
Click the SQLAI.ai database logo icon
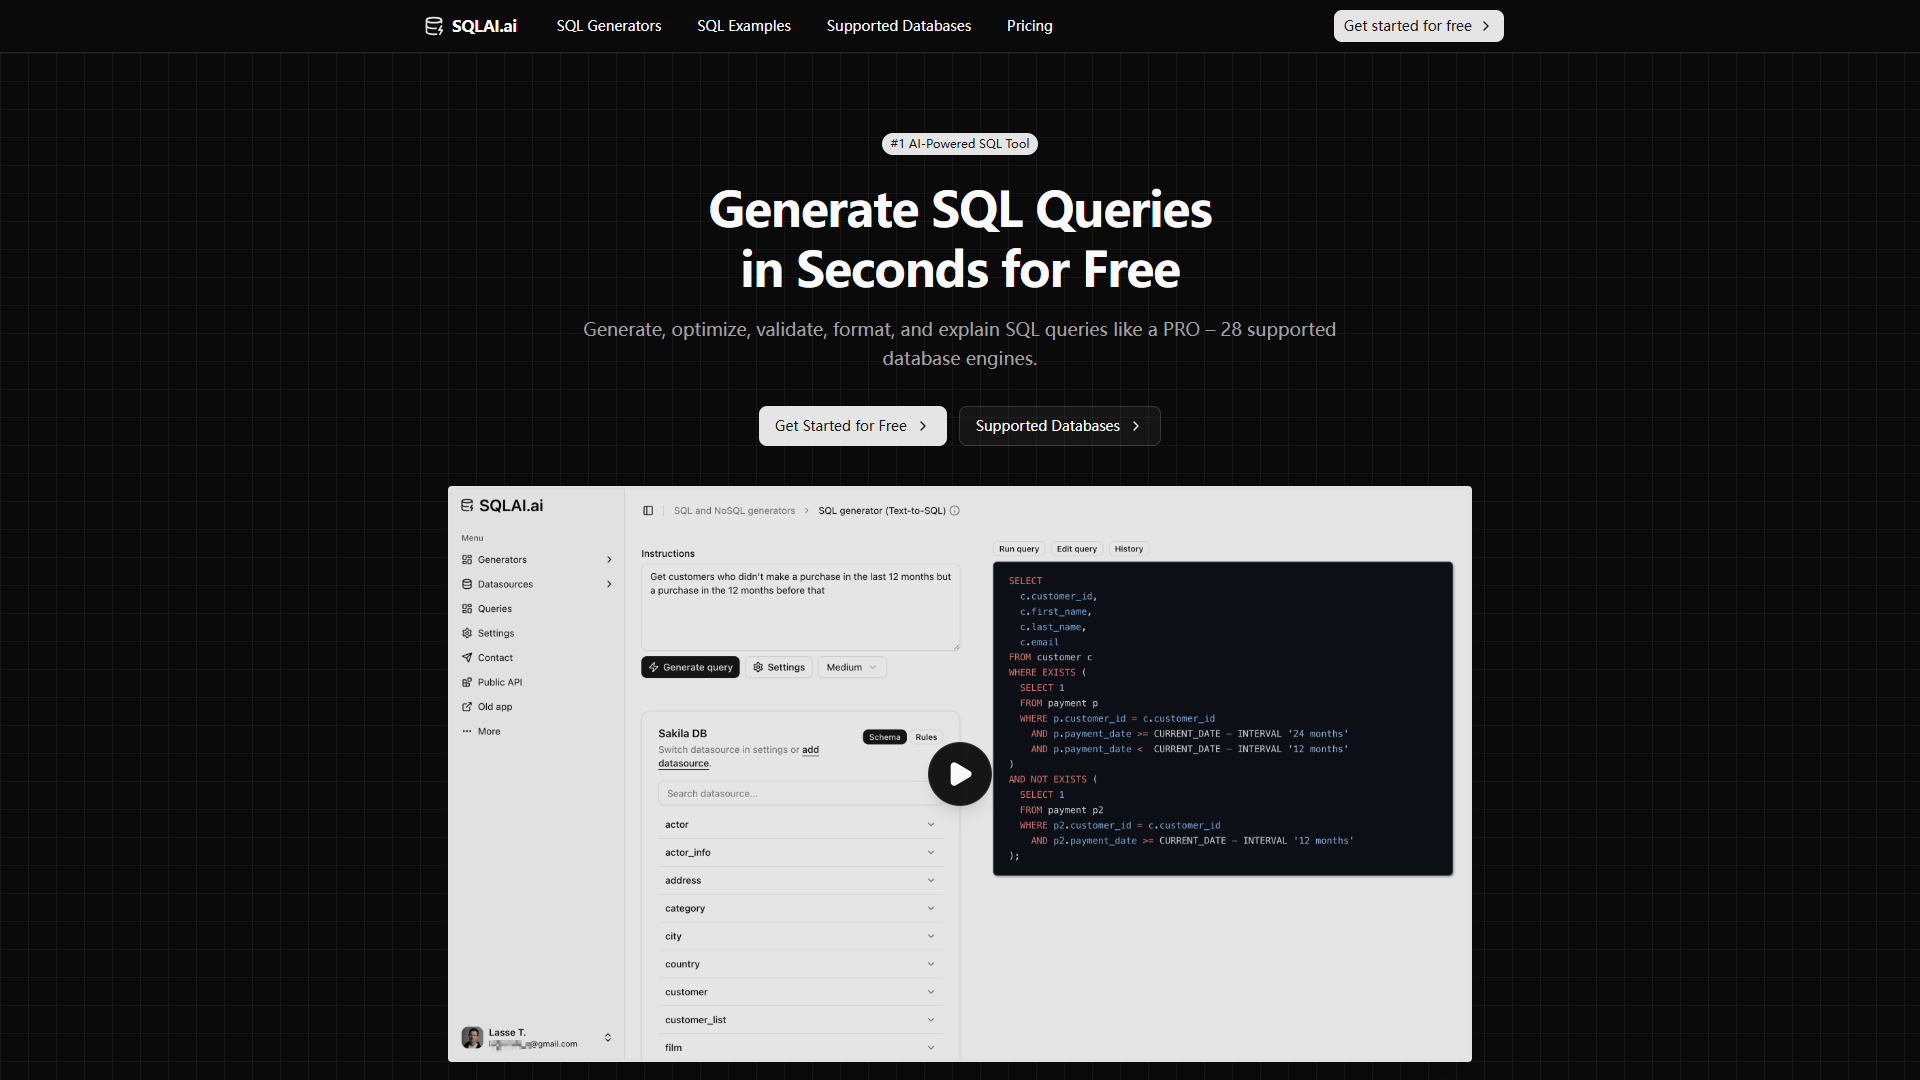(434, 26)
